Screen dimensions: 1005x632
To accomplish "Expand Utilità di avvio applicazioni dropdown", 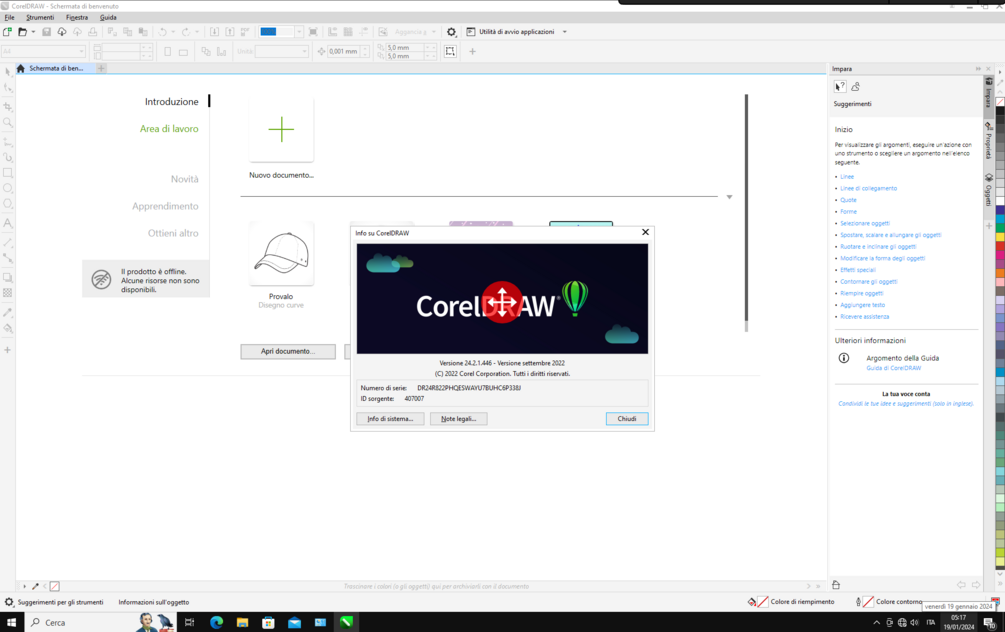I will pyautogui.click(x=565, y=31).
